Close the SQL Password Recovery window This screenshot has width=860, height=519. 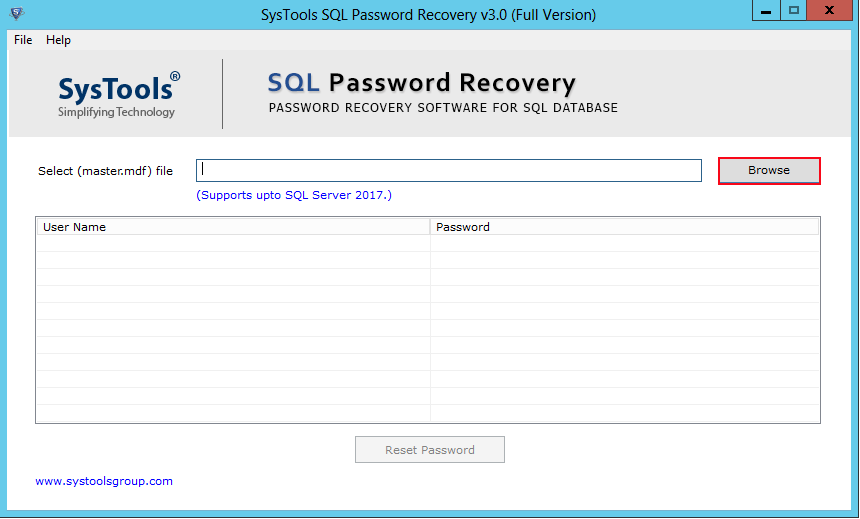coord(832,11)
